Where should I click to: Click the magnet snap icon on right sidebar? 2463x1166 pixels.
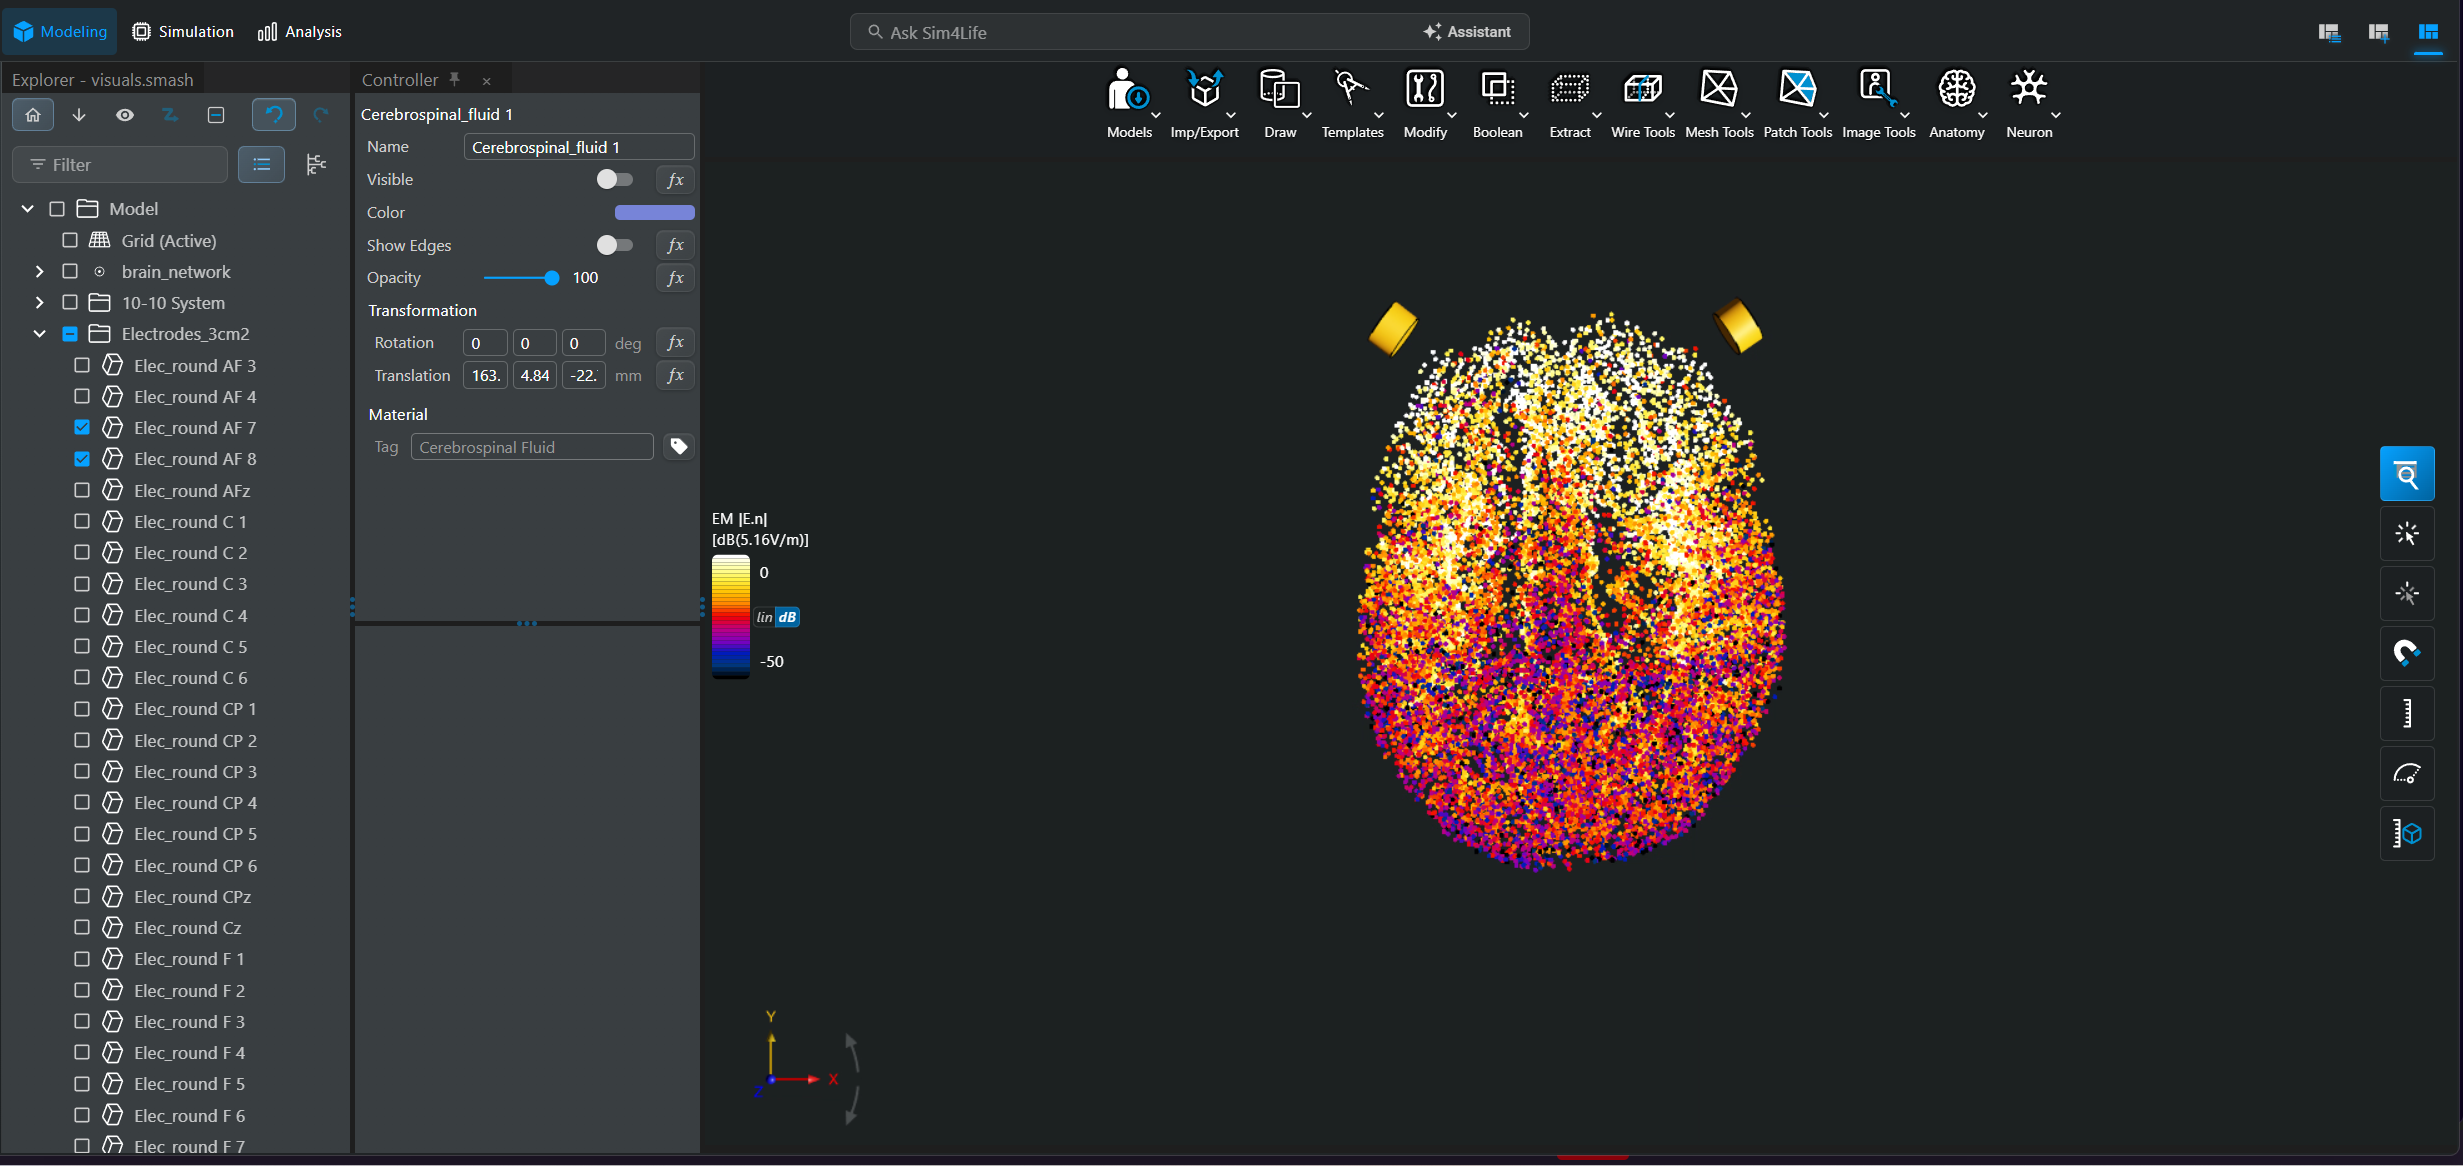pos(2406,653)
